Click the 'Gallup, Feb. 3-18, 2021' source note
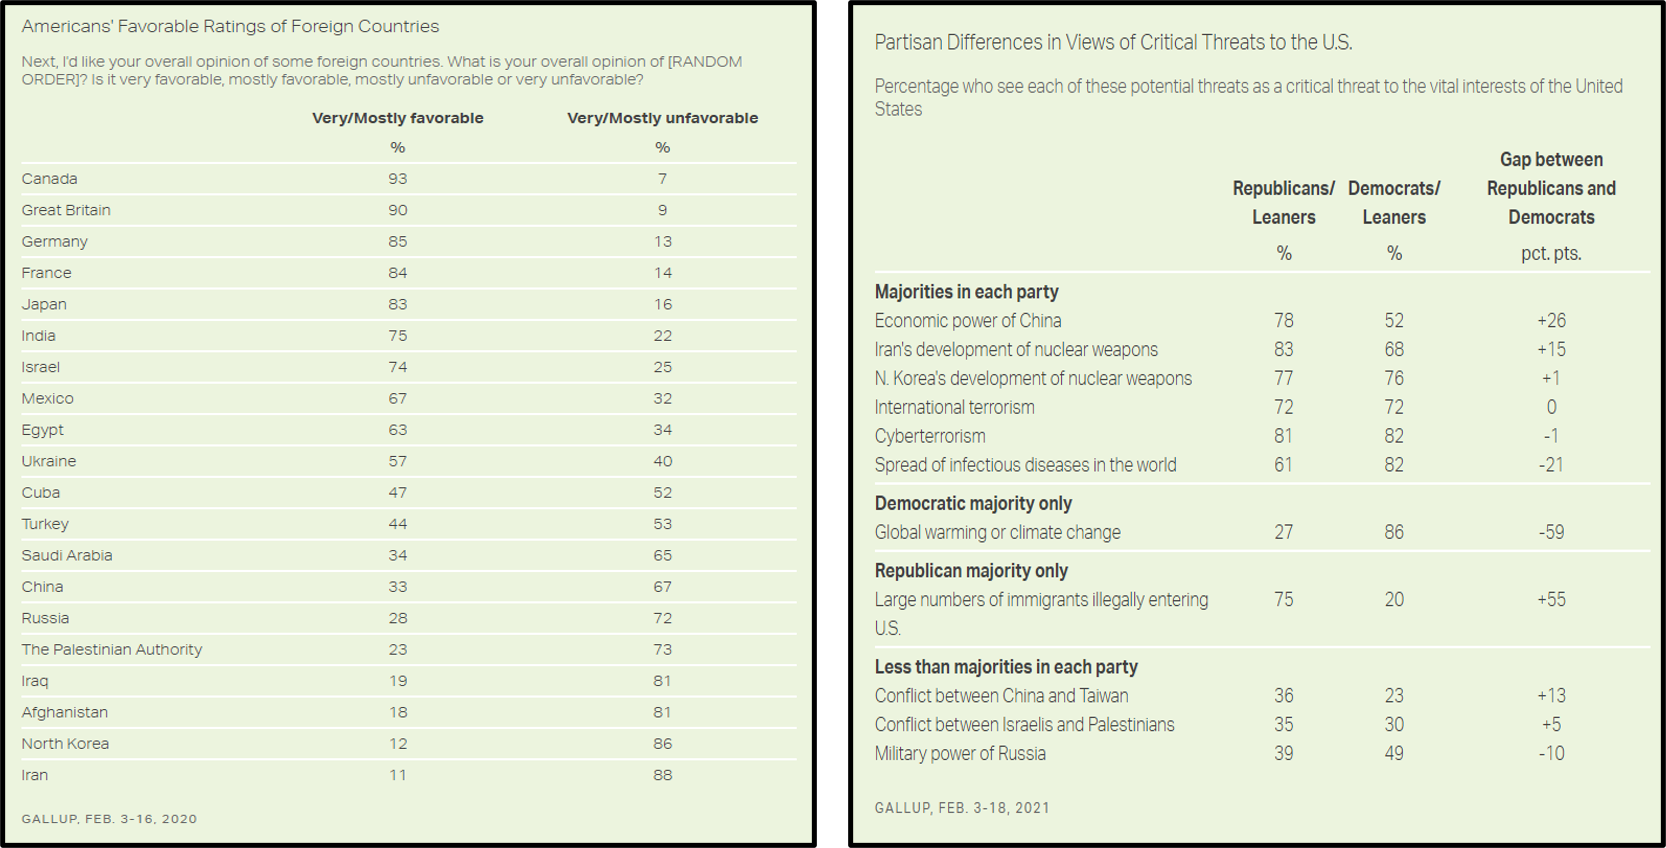The width and height of the screenshot is (1666, 848). click(962, 808)
